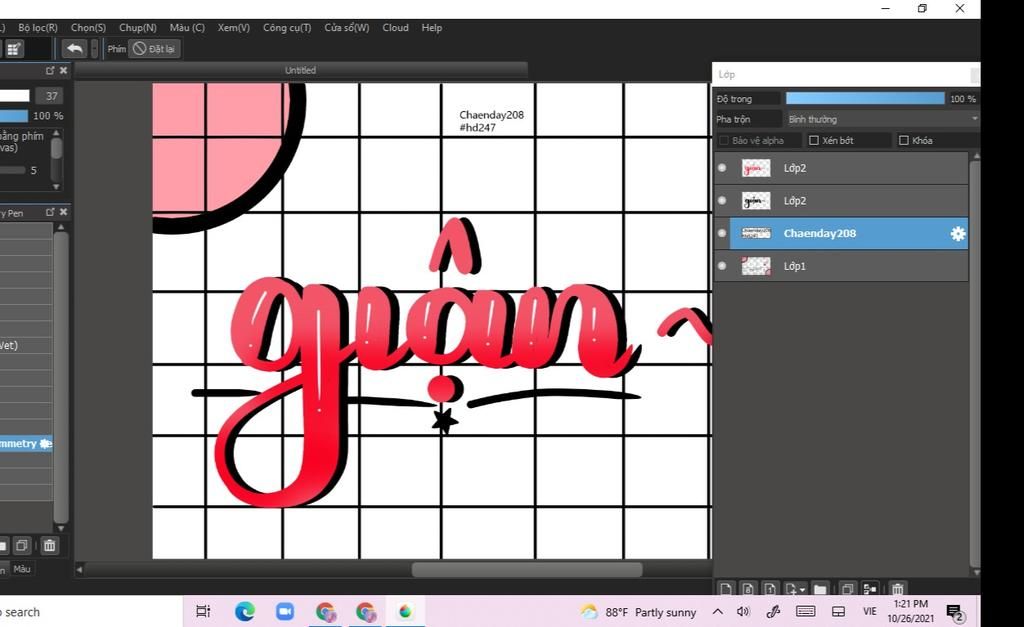Click the 'Đặt lại' reset button

click(155, 49)
